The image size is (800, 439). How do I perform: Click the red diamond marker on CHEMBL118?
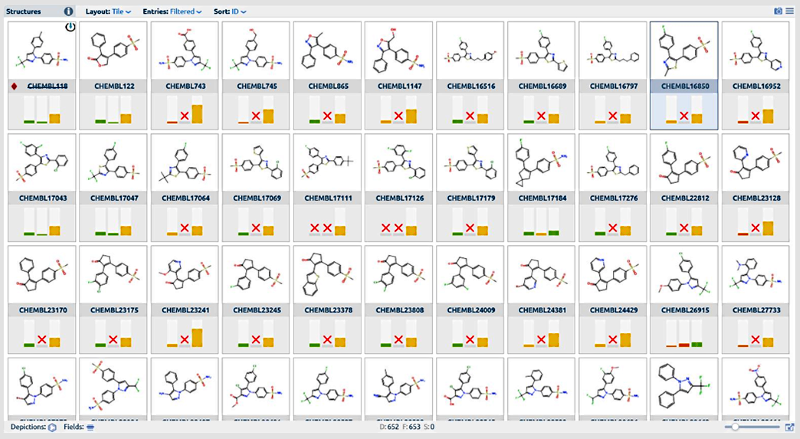coord(14,87)
